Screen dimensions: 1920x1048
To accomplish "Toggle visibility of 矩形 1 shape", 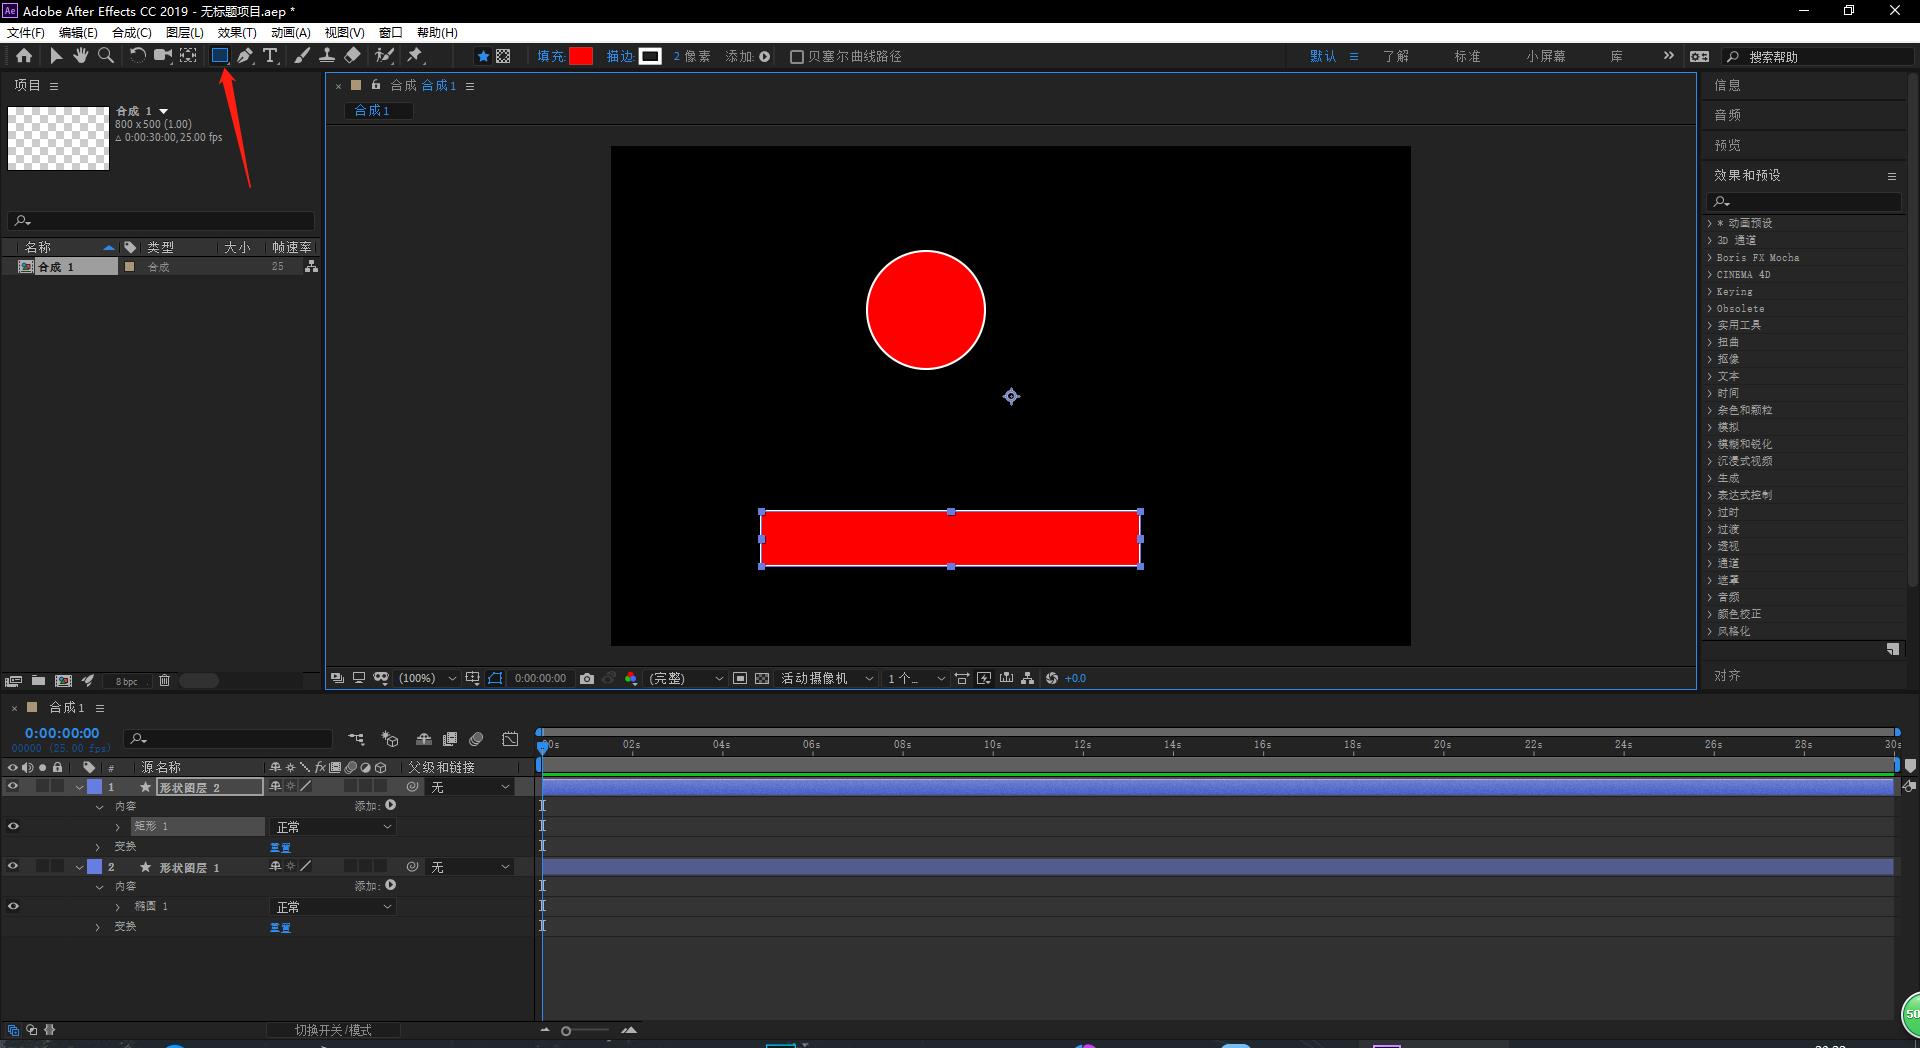I will (13, 827).
